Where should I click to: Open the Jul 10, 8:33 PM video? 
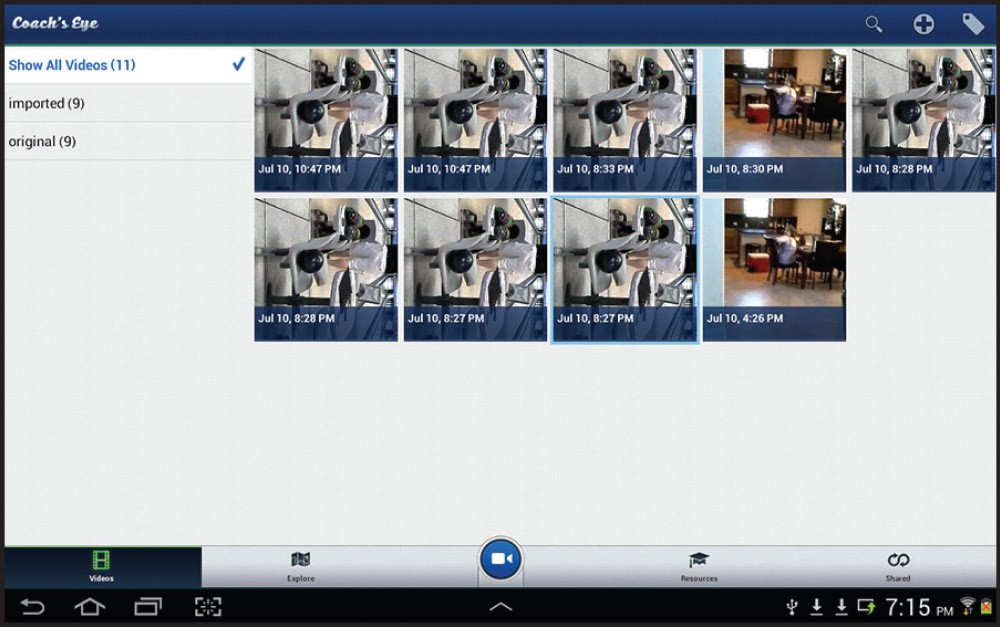(624, 120)
